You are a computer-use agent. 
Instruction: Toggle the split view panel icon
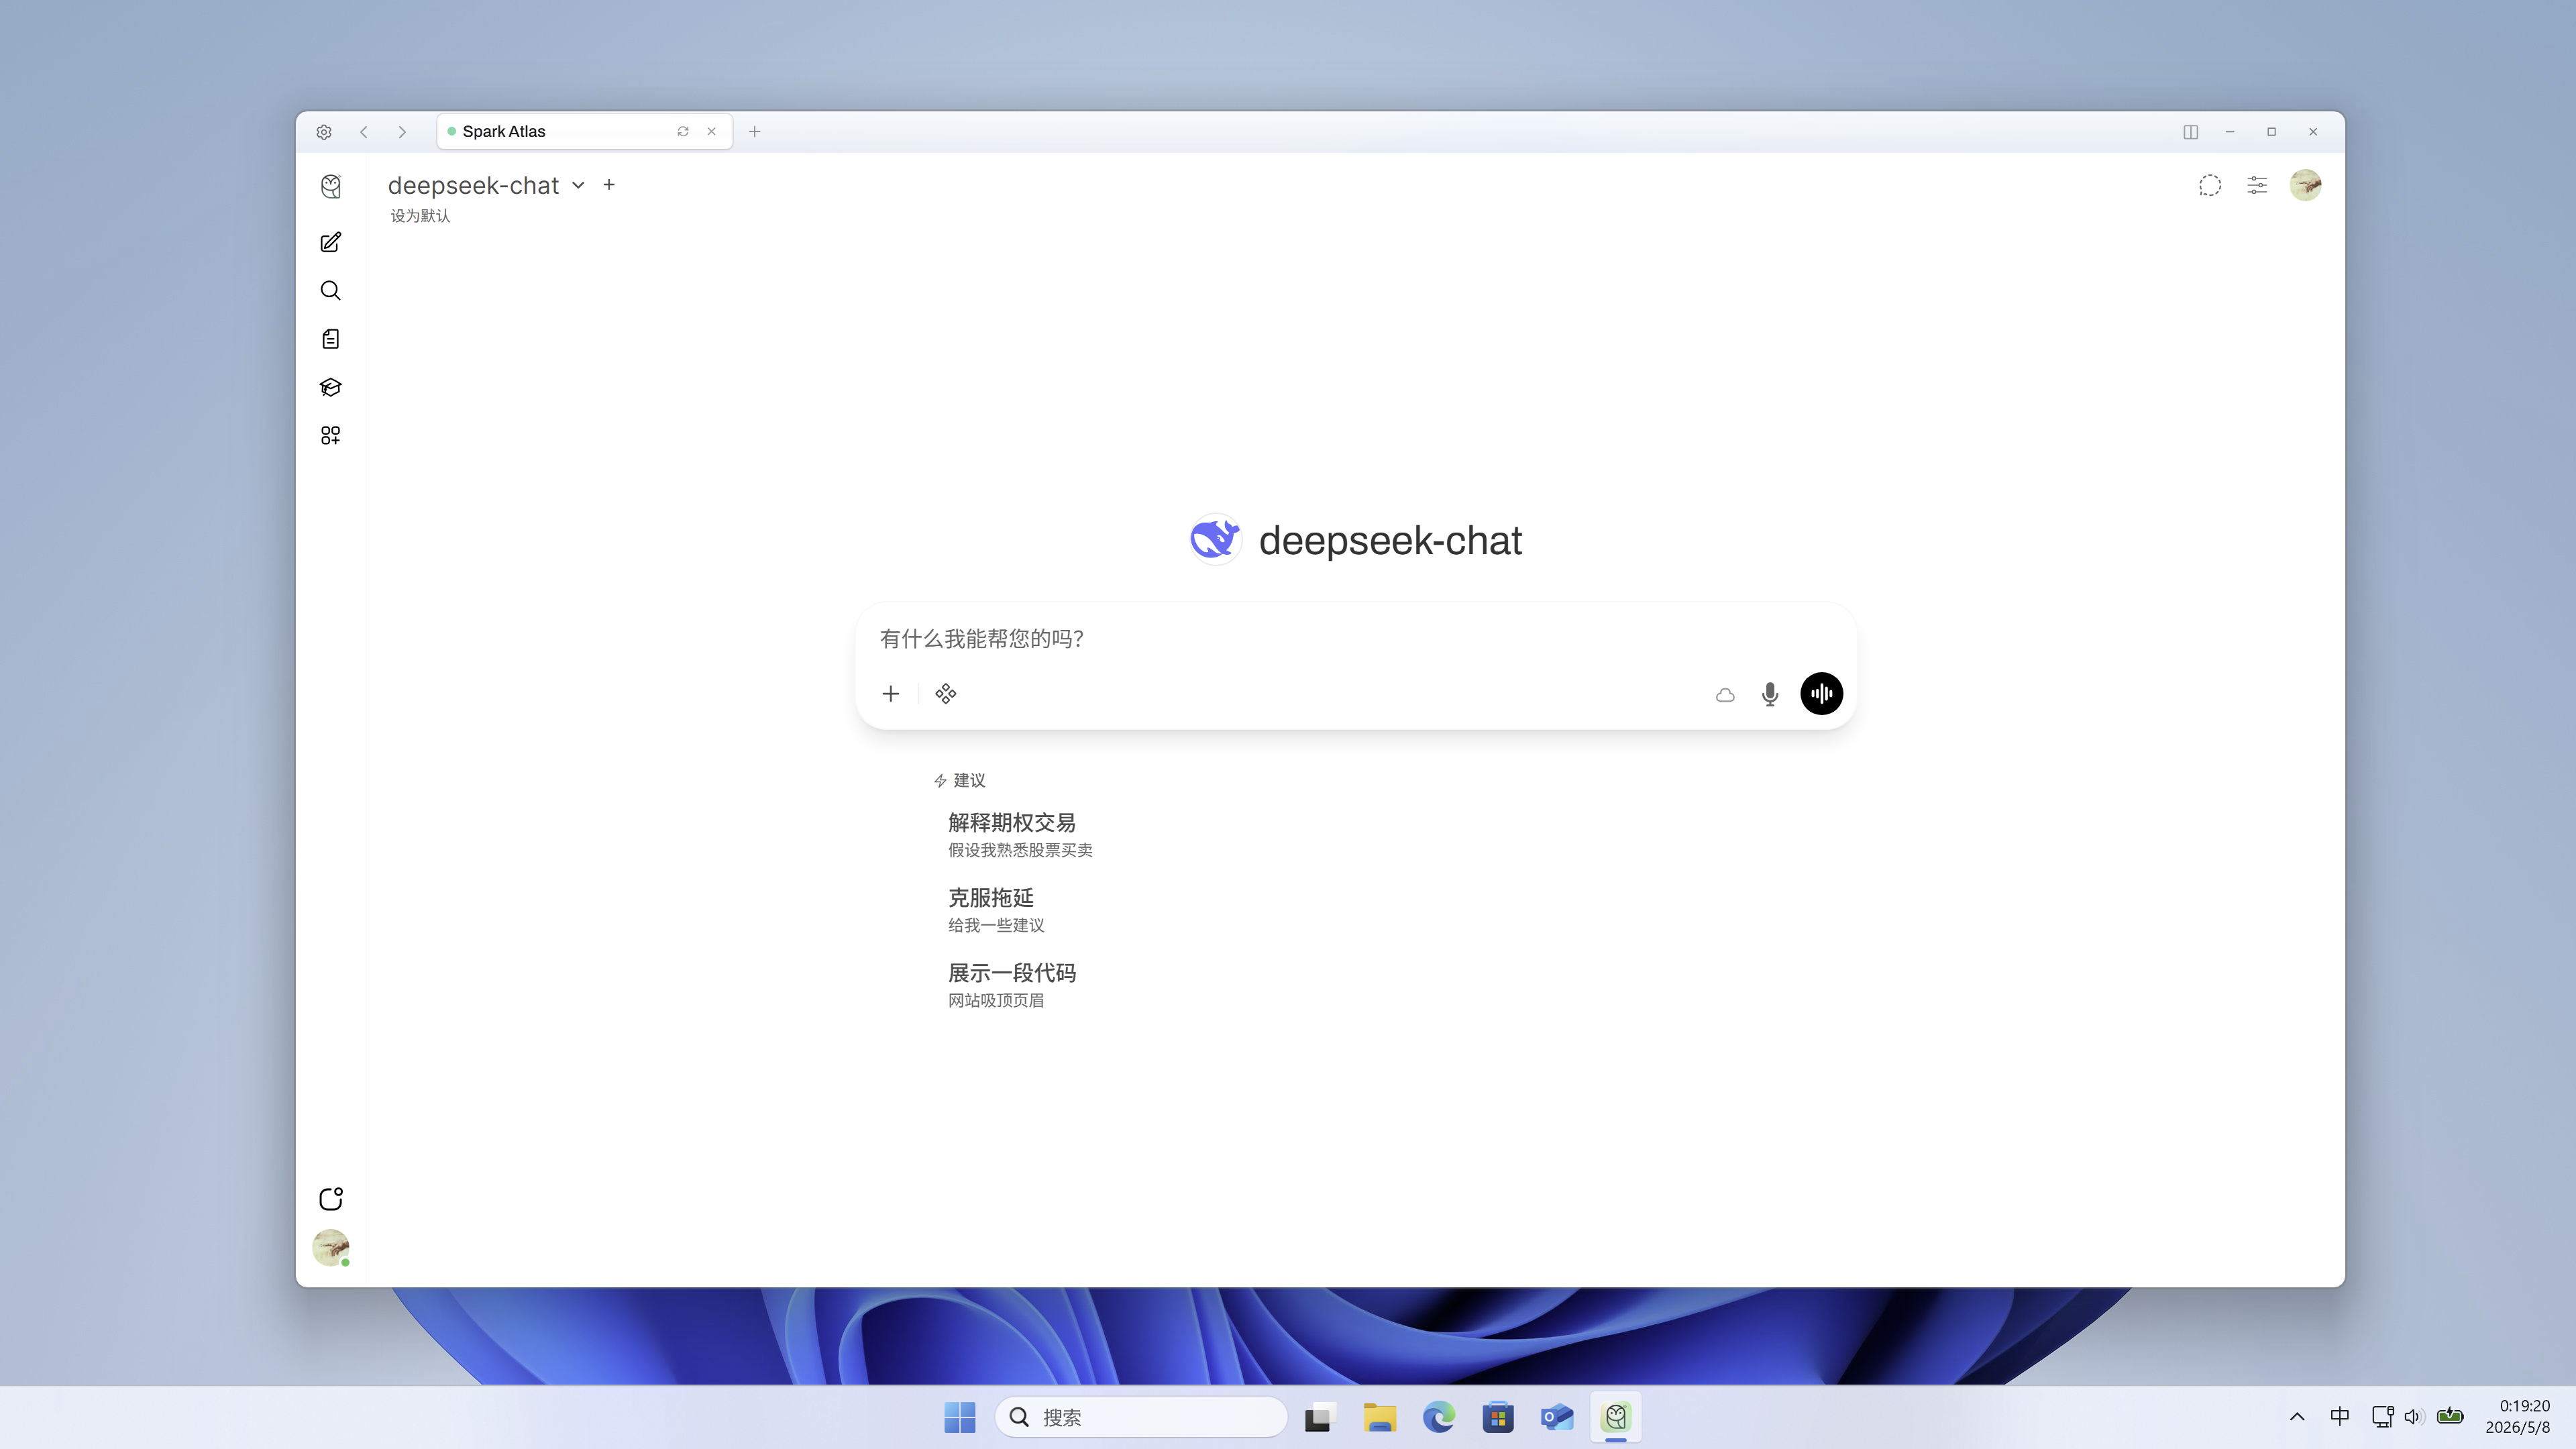(2190, 132)
